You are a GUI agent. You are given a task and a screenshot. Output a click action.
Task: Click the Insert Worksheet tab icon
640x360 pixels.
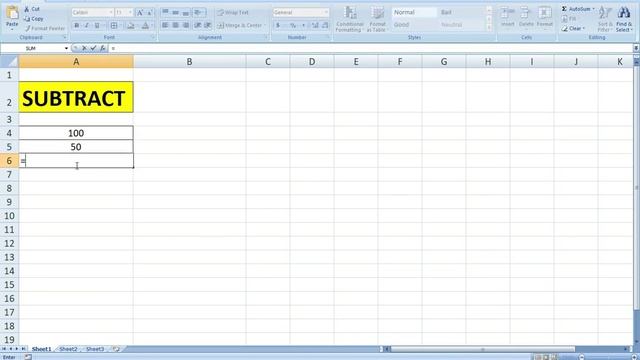[x=116, y=349]
